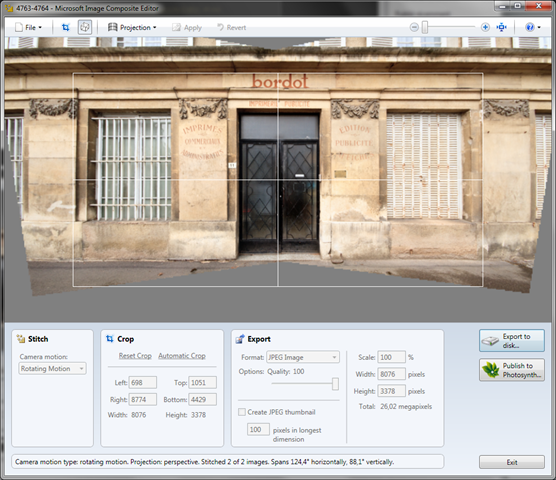Edit the crop Right value field

click(x=143, y=400)
